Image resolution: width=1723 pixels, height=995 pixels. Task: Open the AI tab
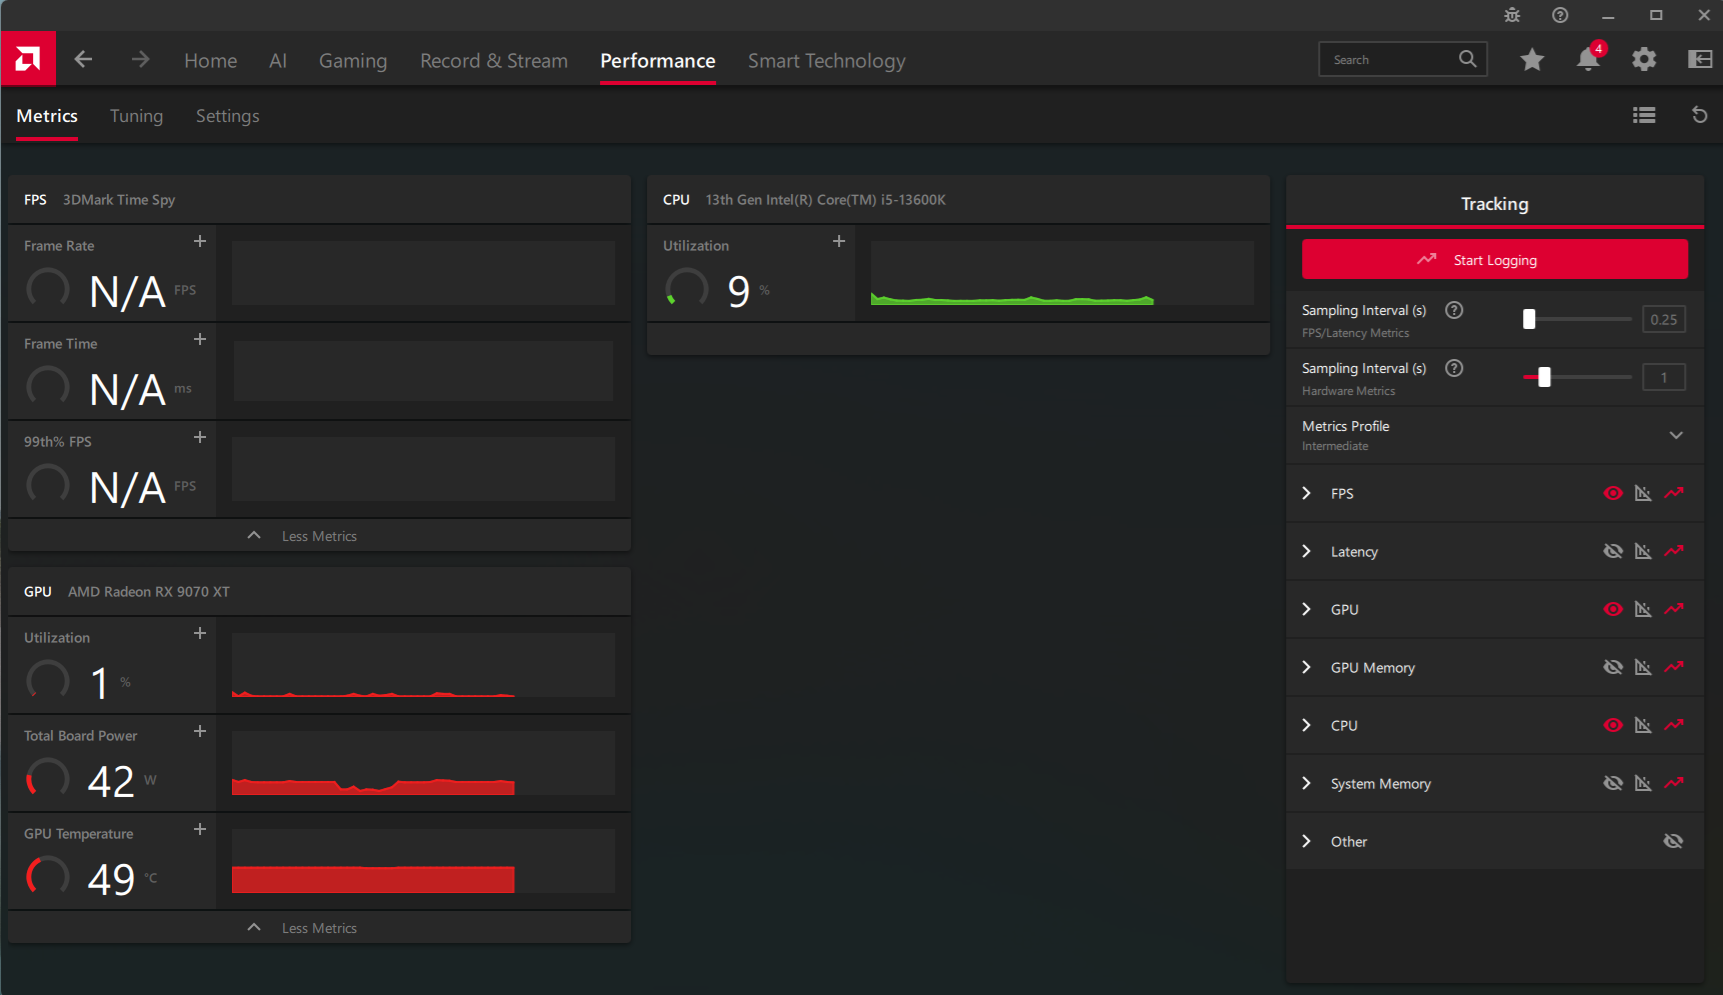pyautogui.click(x=278, y=61)
